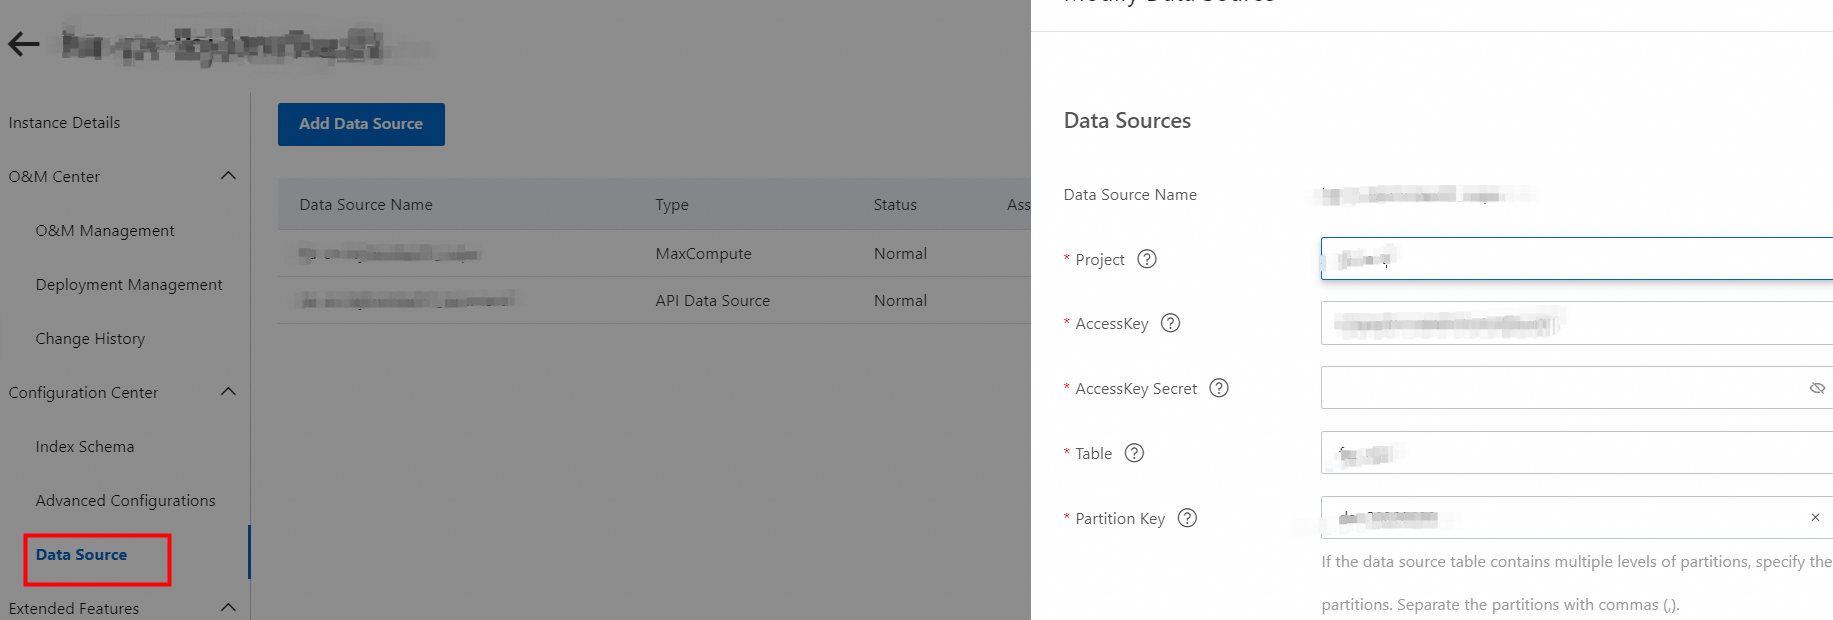Collapse the Extended Features section

click(x=228, y=607)
